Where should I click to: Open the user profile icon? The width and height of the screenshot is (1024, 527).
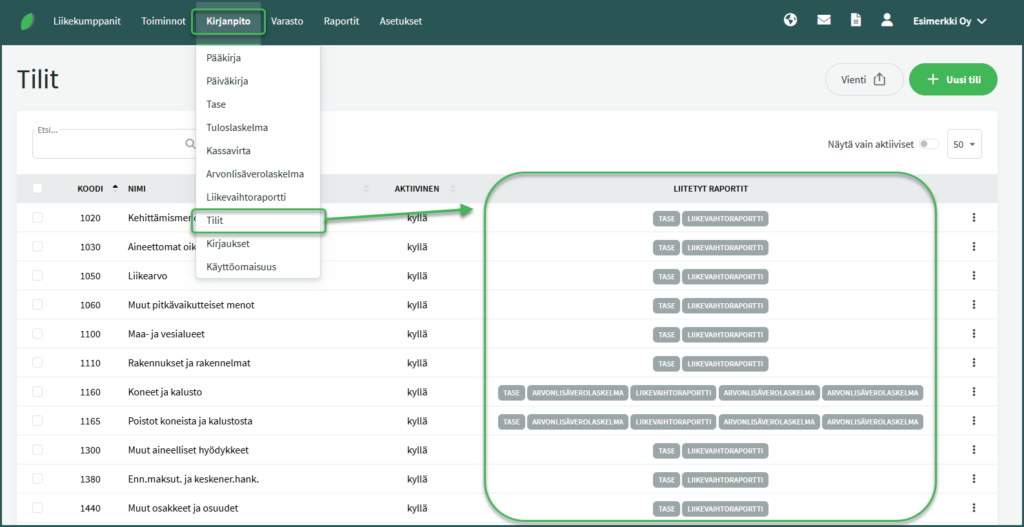(x=886, y=20)
